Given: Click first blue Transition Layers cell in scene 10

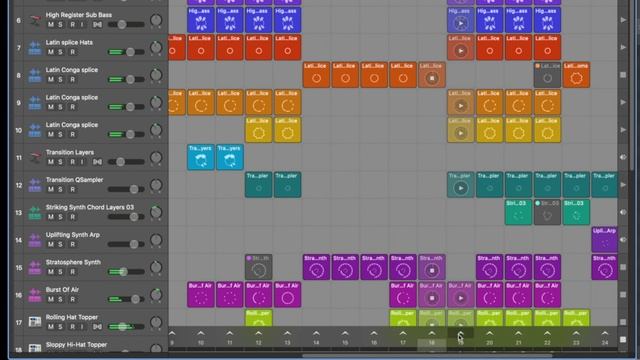Looking at the screenshot, I should pos(201,157).
